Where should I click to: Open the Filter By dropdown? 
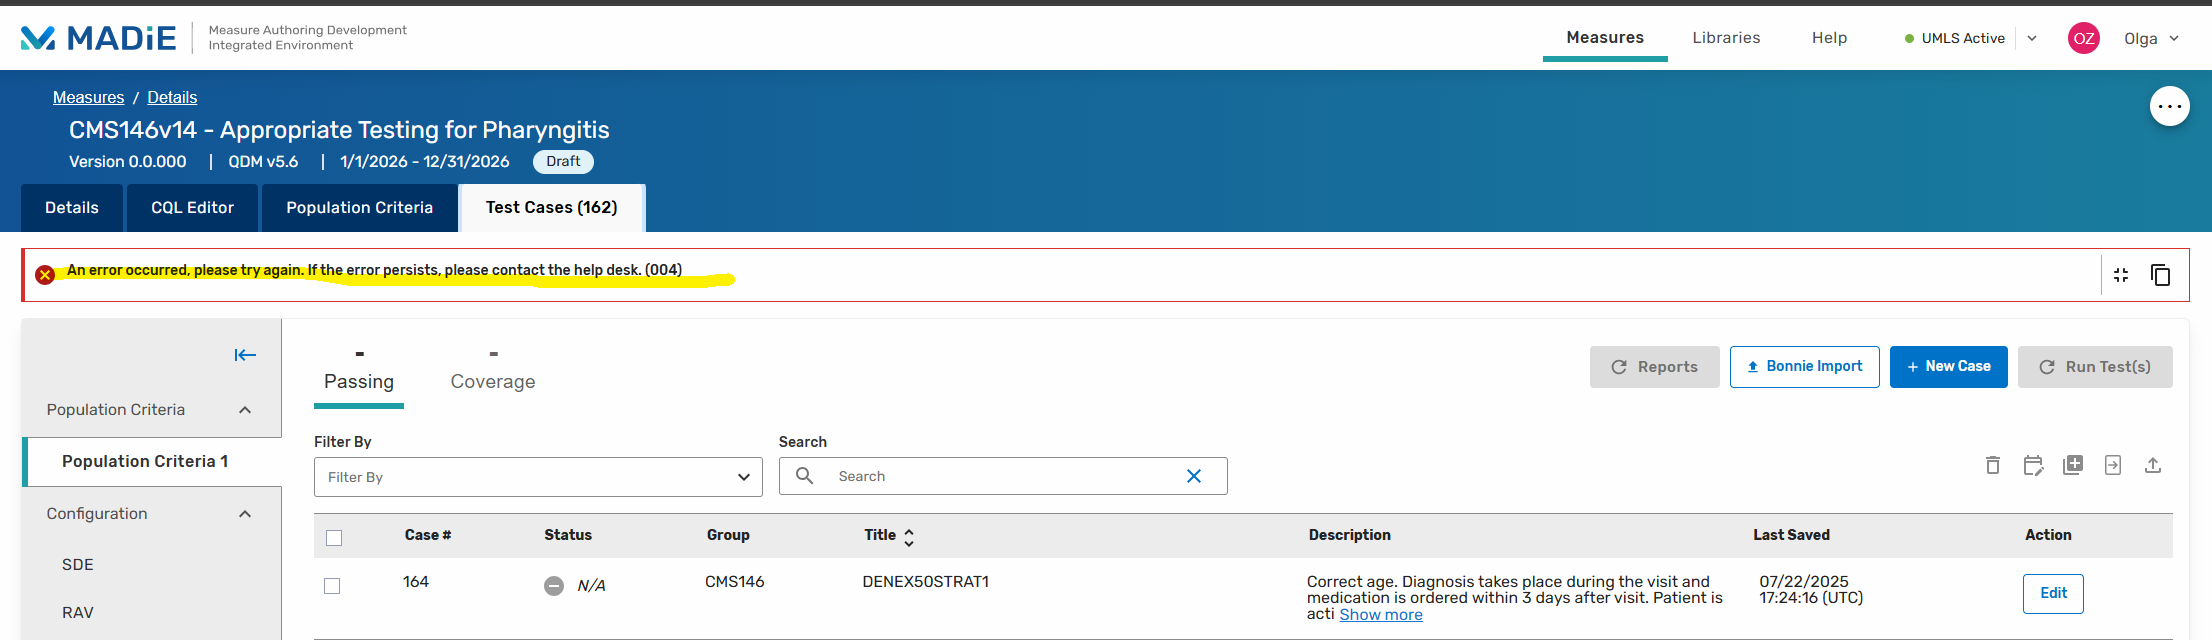[x=538, y=477]
